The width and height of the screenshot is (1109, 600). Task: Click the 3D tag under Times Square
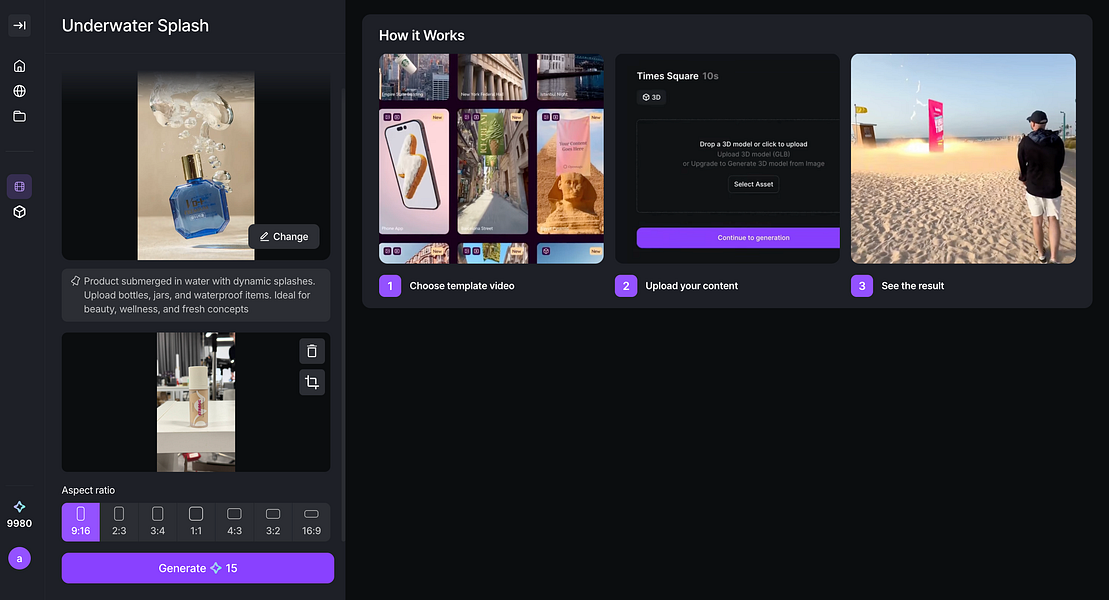point(651,97)
